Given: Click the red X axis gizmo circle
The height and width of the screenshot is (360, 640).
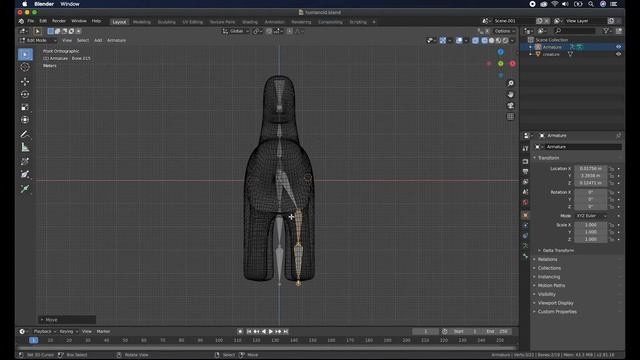Looking at the screenshot, I should pos(513,64).
